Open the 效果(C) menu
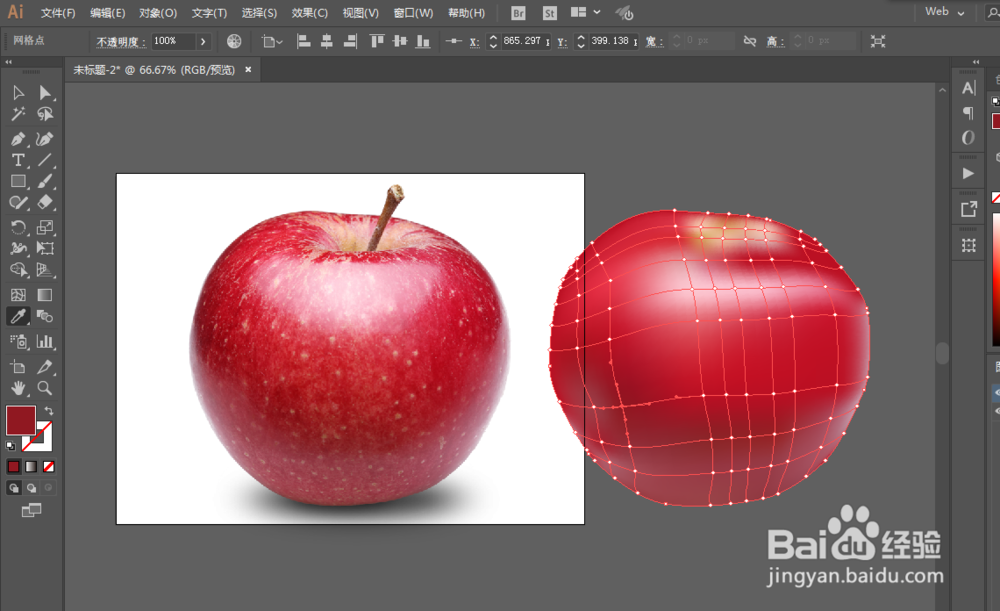Image resolution: width=1000 pixels, height=611 pixels. tap(309, 13)
